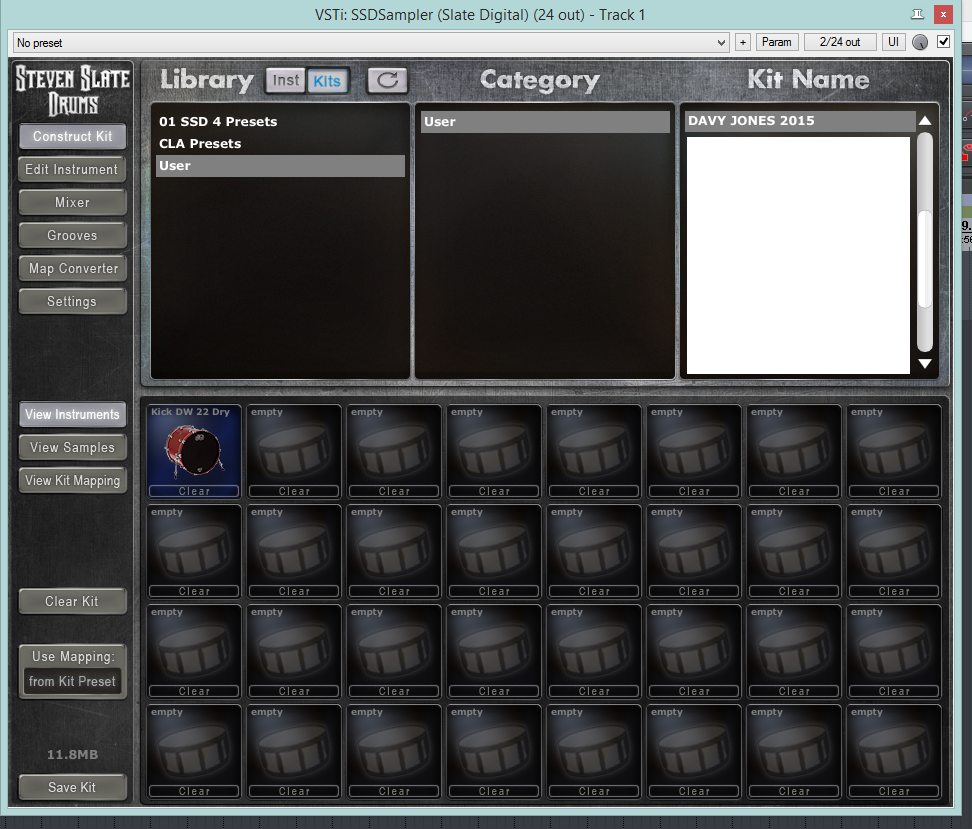Select the last empty pad in bottom row

point(894,751)
